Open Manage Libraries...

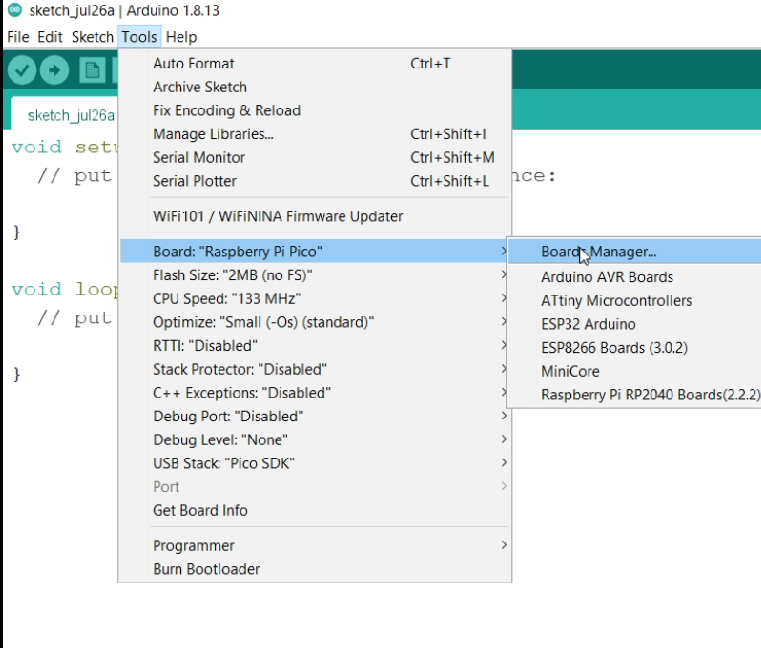(314, 134)
